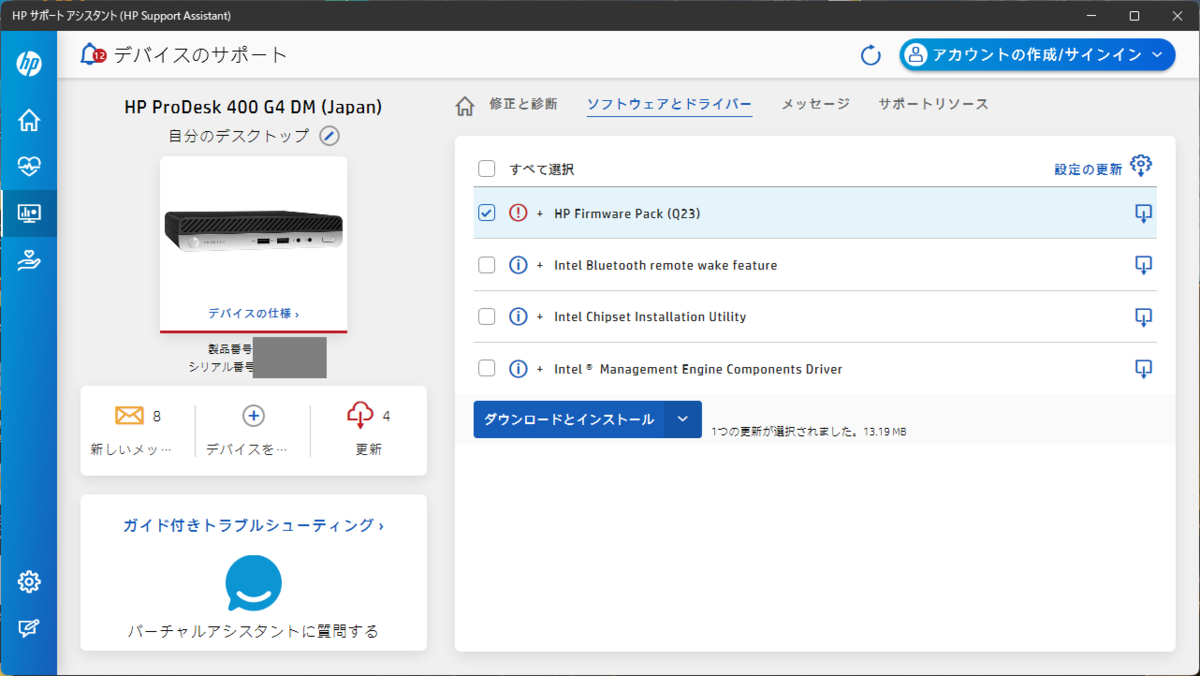Check Intel Management Engine Components Driver checkbox
The image size is (1200, 676).
pos(487,369)
